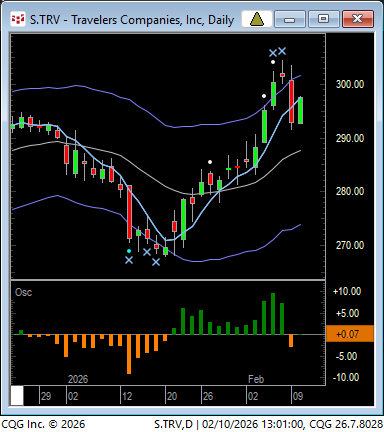Click the Osc study label
The image size is (384, 432).
pos(24,292)
